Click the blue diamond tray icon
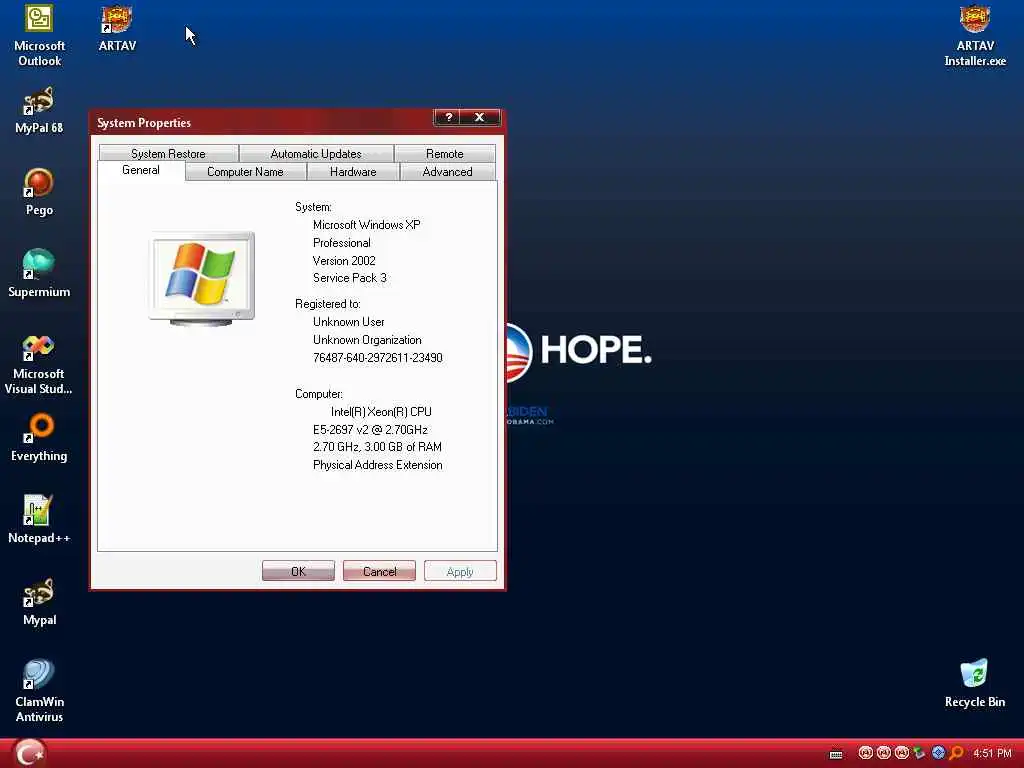This screenshot has height=768, width=1024. click(938, 753)
